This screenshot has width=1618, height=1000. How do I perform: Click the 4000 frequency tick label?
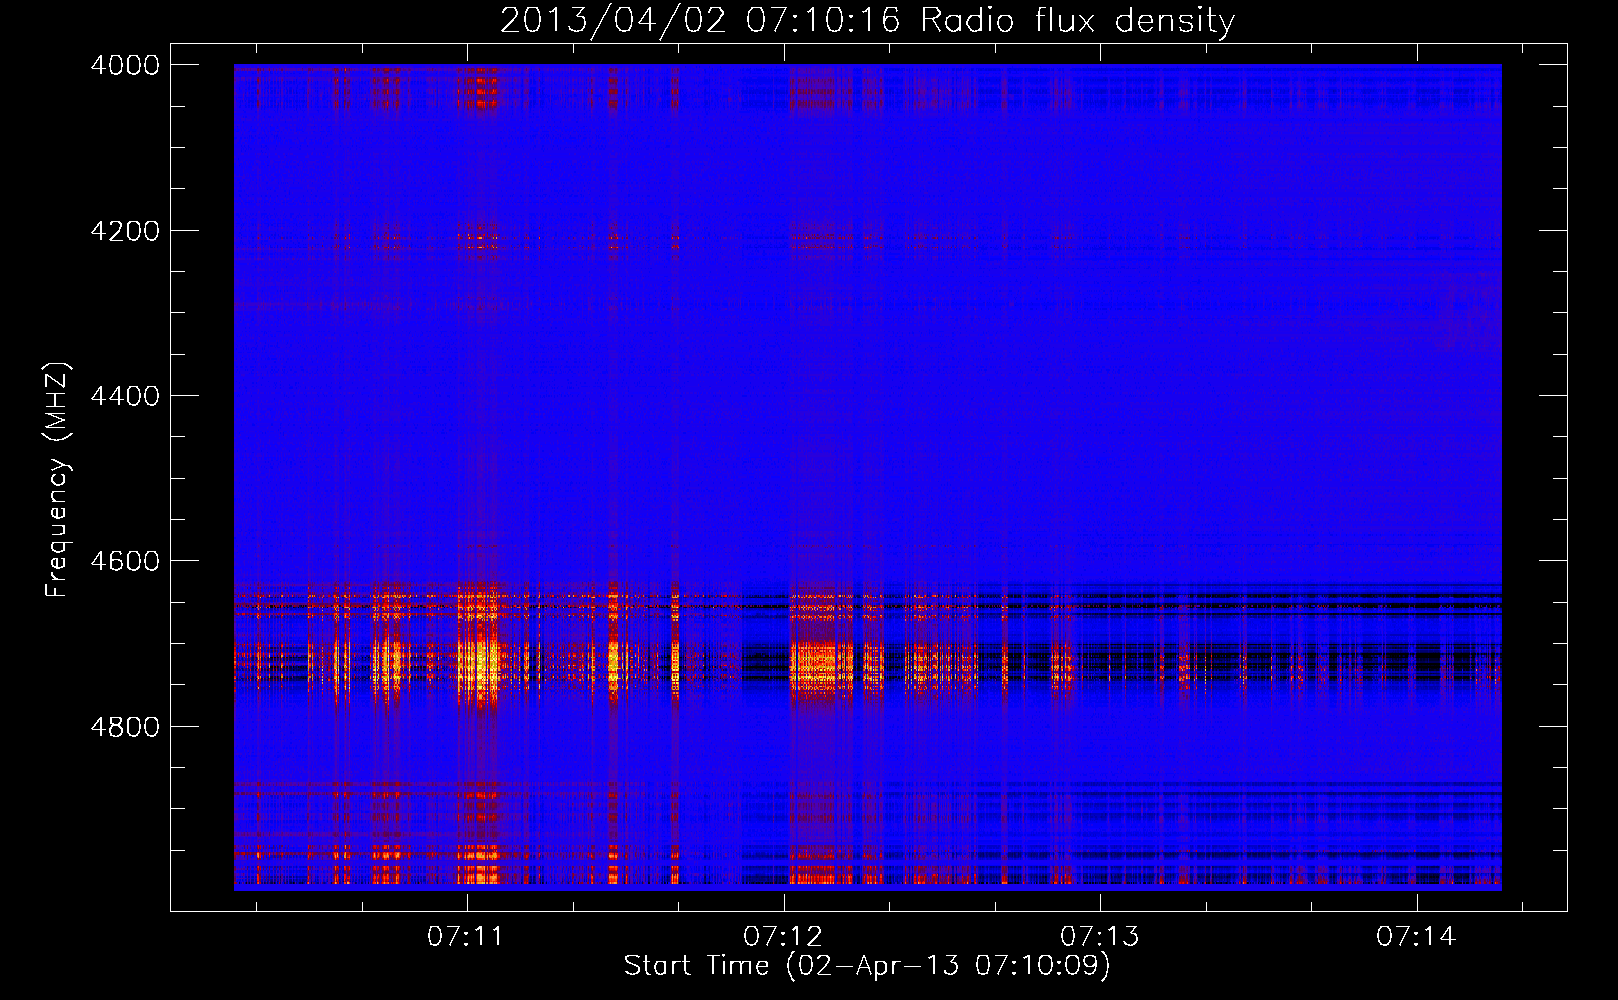[125, 65]
